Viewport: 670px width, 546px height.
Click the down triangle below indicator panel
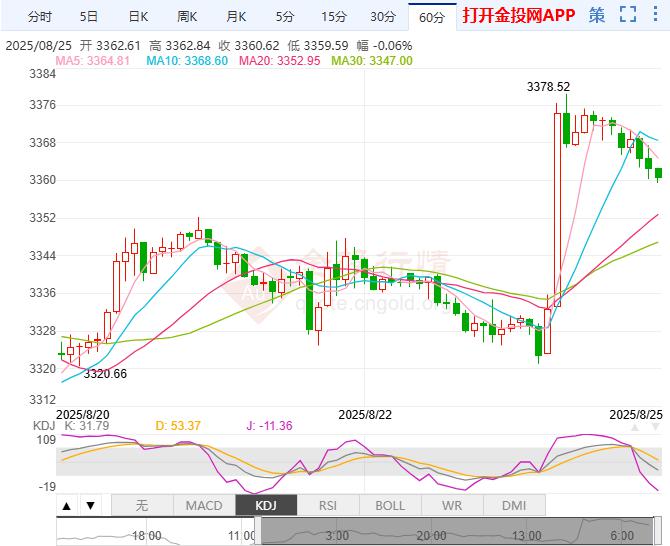pos(91,506)
